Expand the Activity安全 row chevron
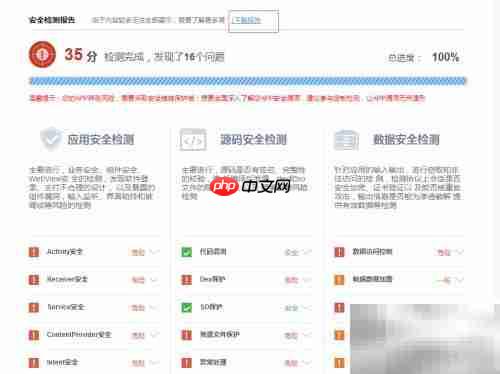This screenshot has height=374, width=500. (x=154, y=252)
